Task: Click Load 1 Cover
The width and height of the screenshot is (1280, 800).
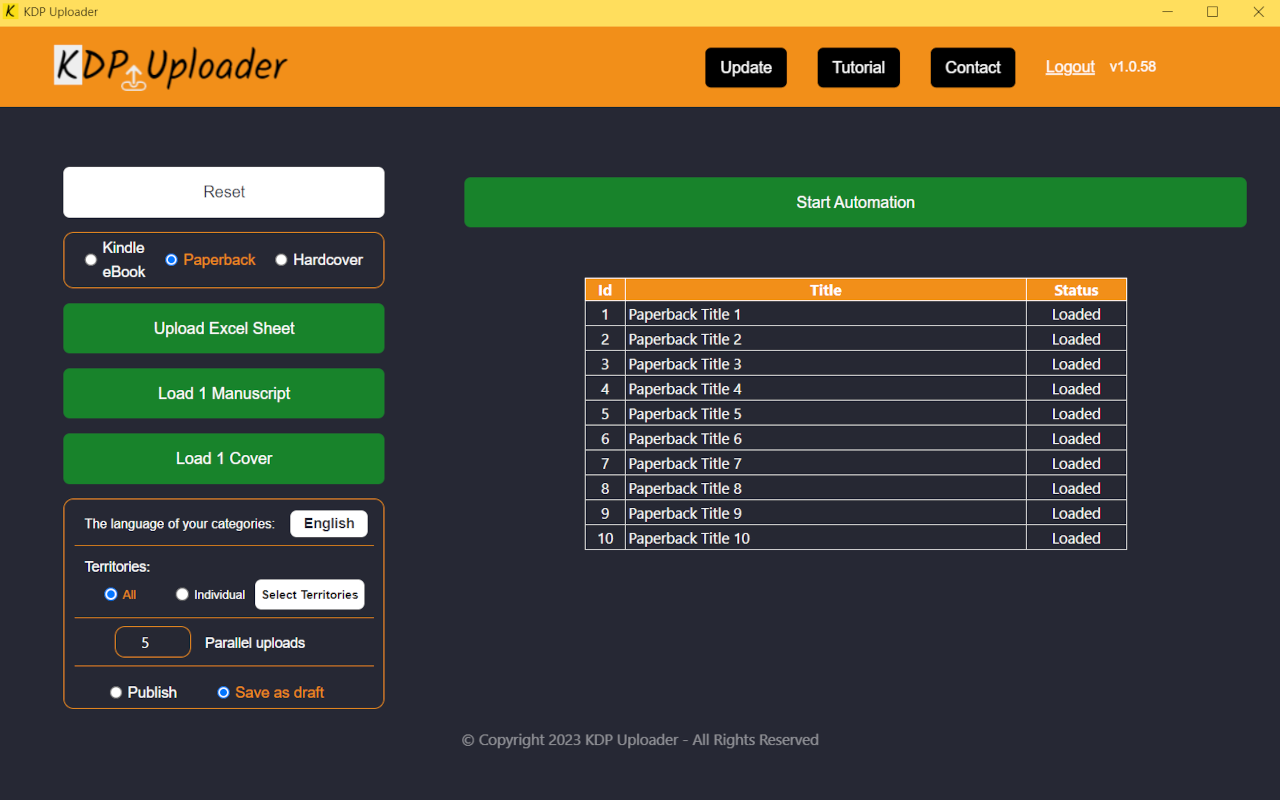Action: (x=224, y=458)
